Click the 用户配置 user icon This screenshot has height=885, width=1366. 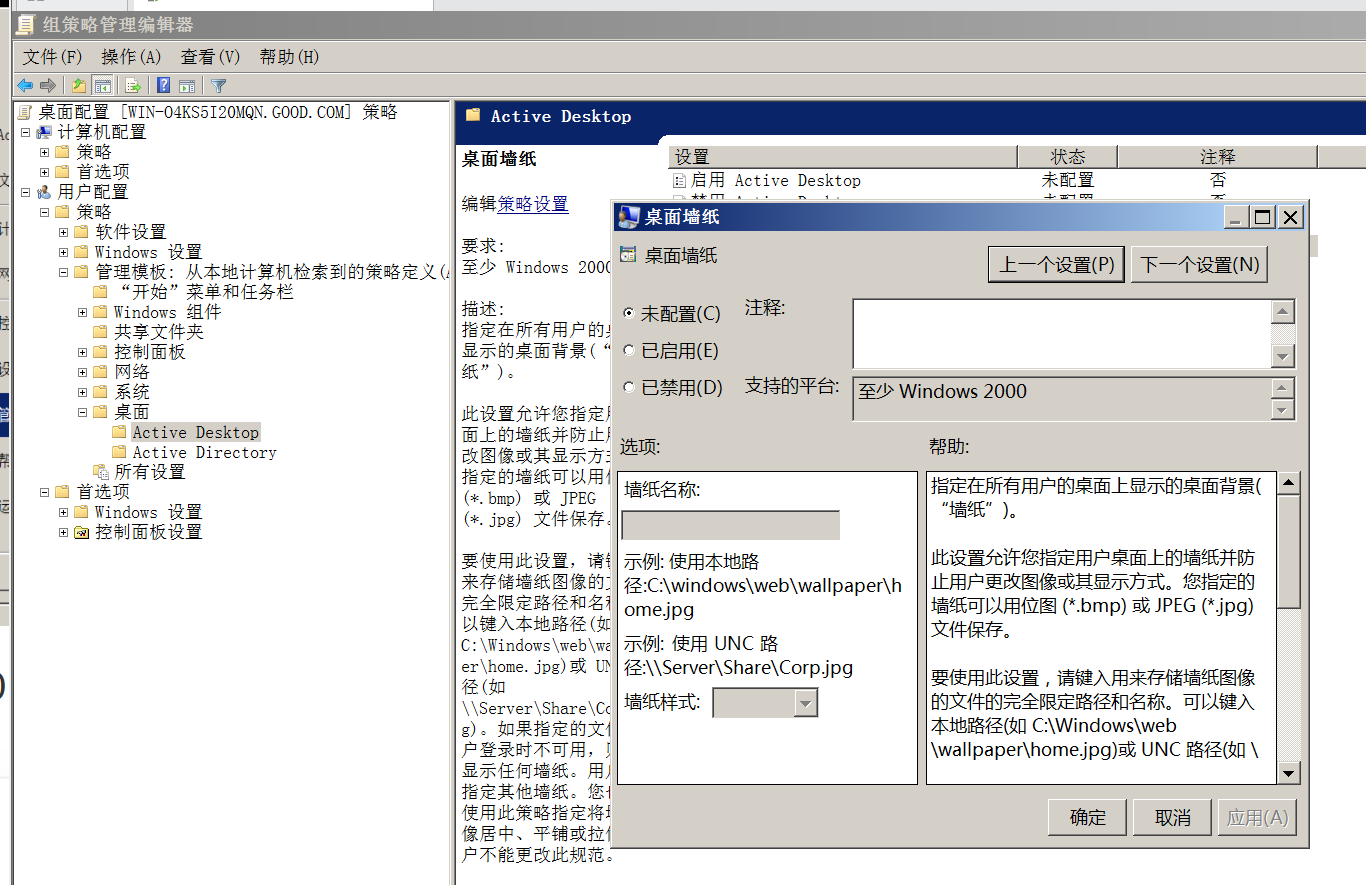(x=45, y=192)
